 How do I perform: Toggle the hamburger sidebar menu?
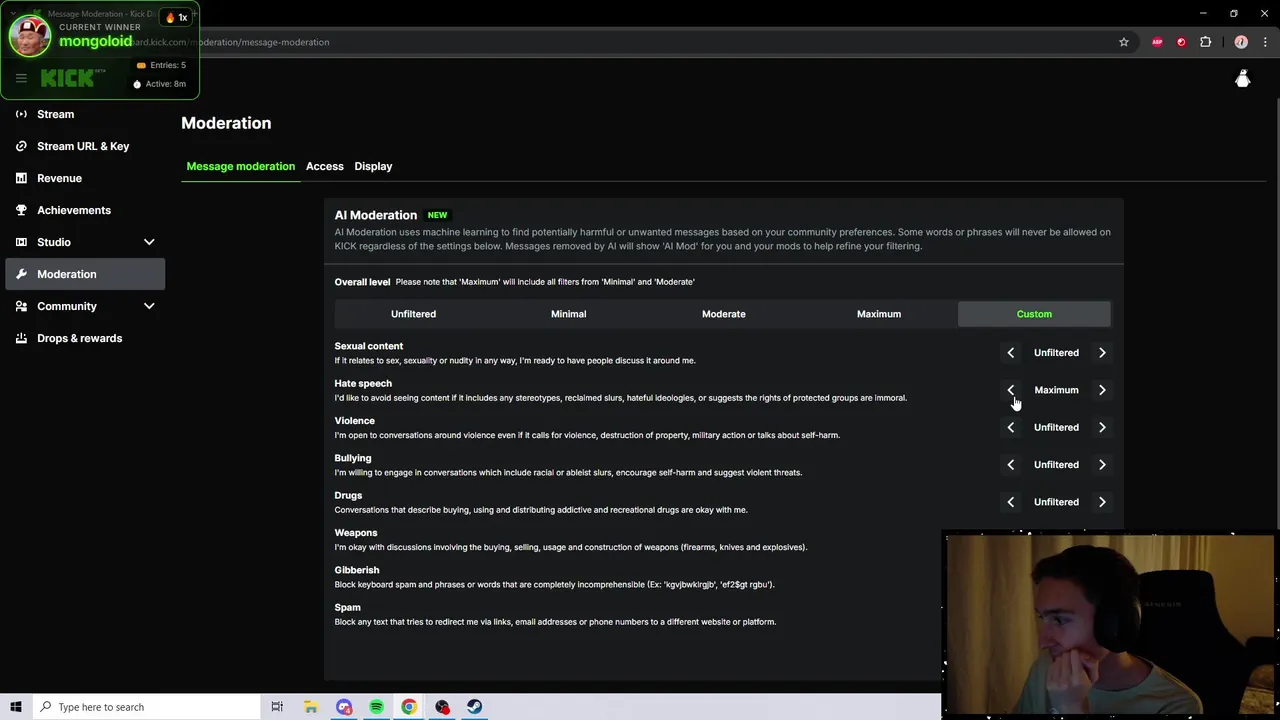click(x=21, y=78)
